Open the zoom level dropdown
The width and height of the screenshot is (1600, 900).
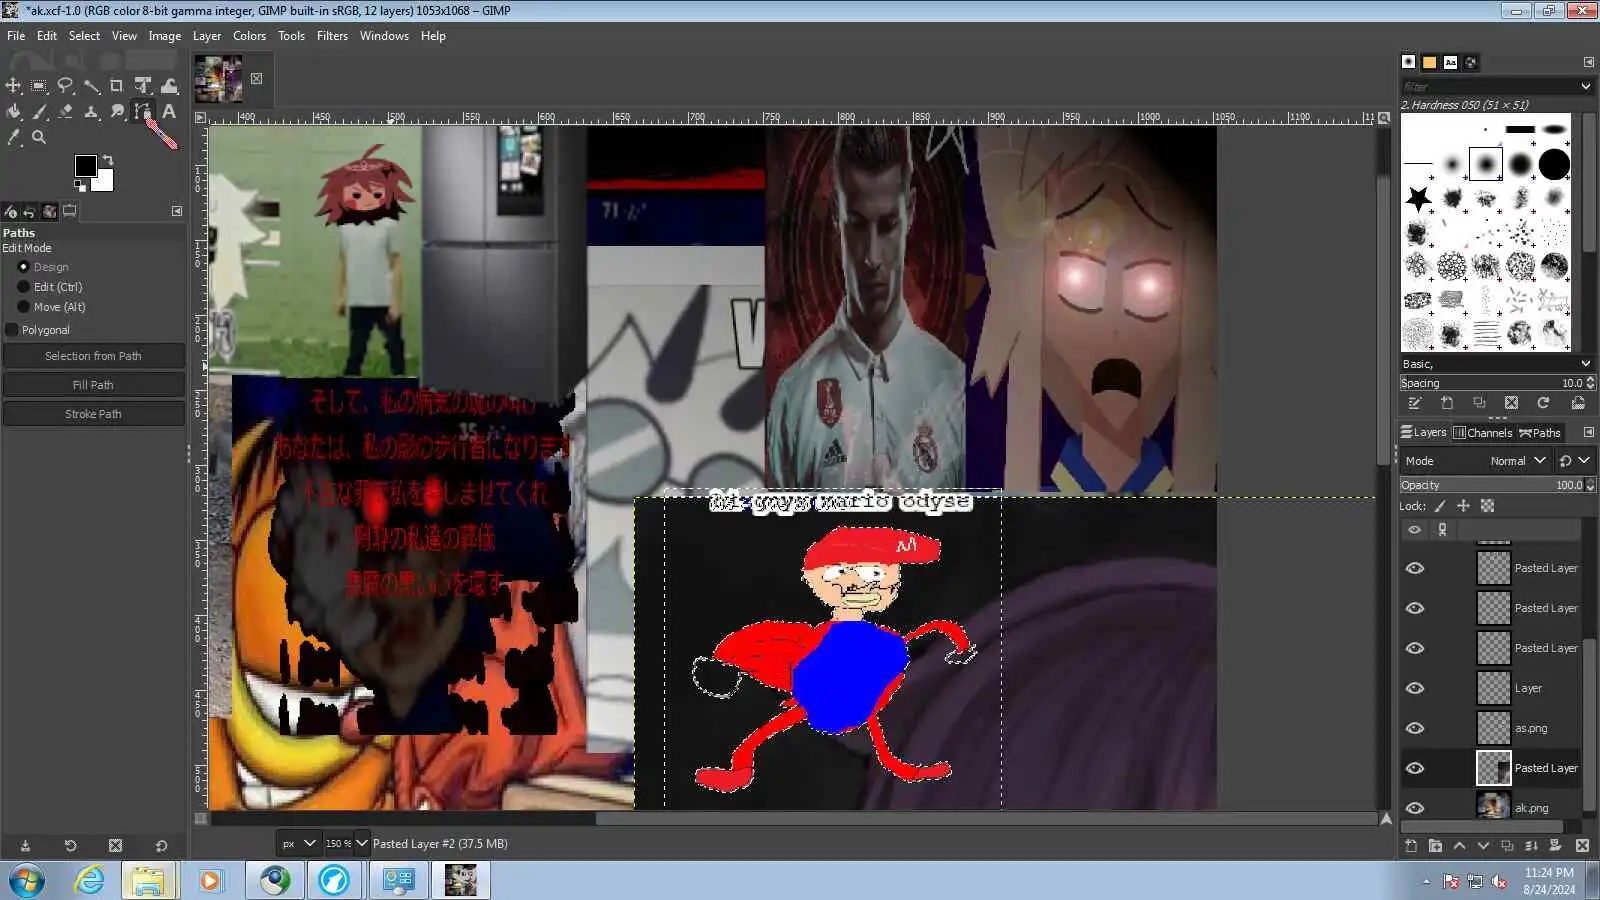(362, 844)
